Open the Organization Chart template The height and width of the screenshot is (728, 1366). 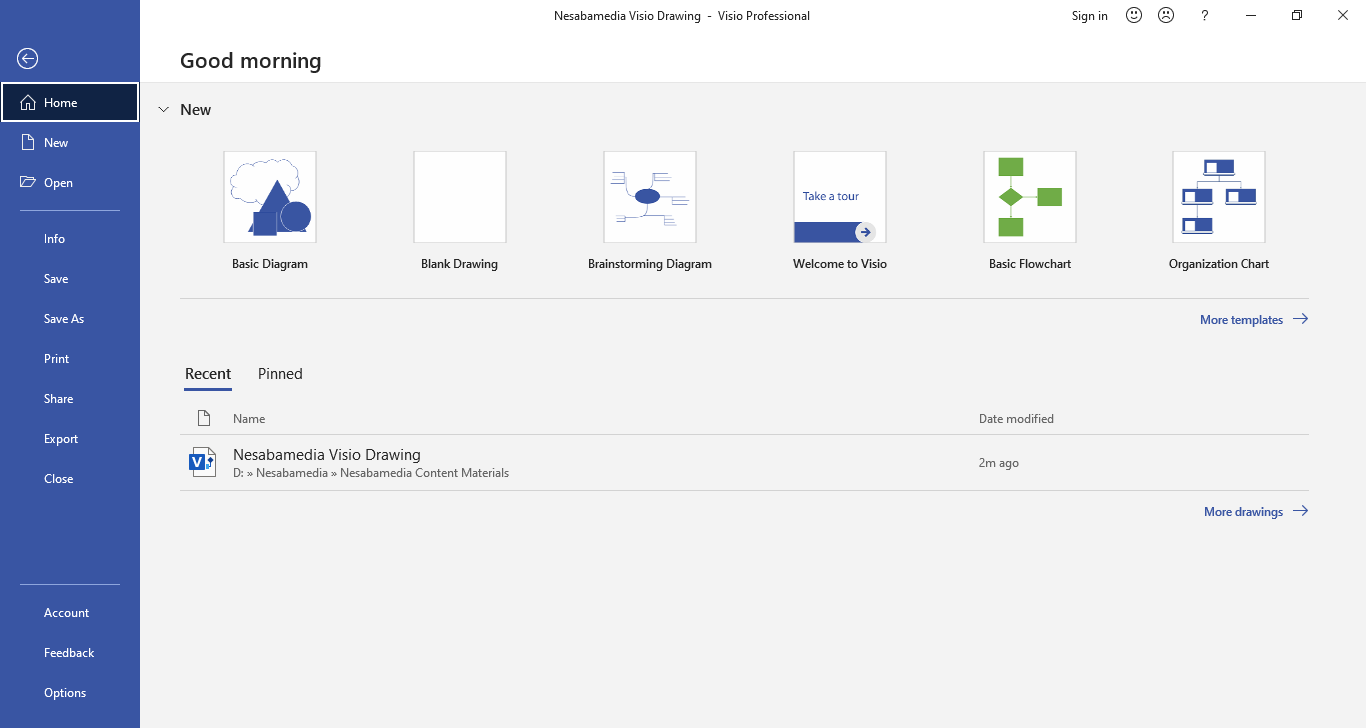(1219, 197)
